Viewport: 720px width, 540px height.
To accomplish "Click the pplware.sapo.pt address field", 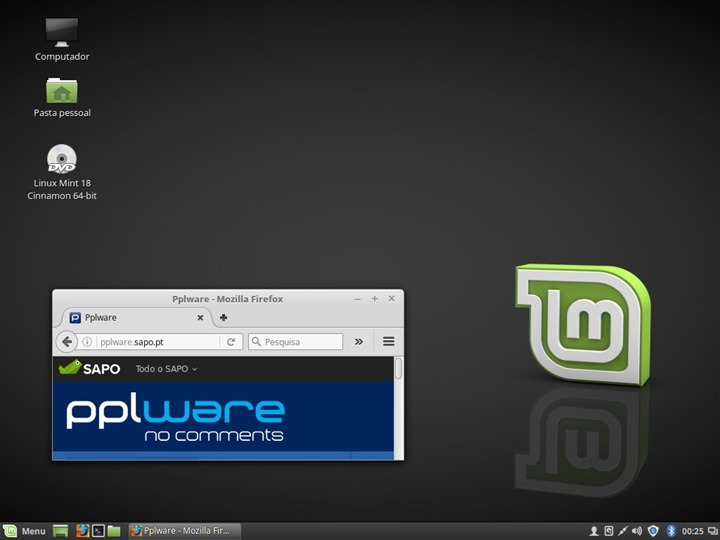I will [x=158, y=342].
